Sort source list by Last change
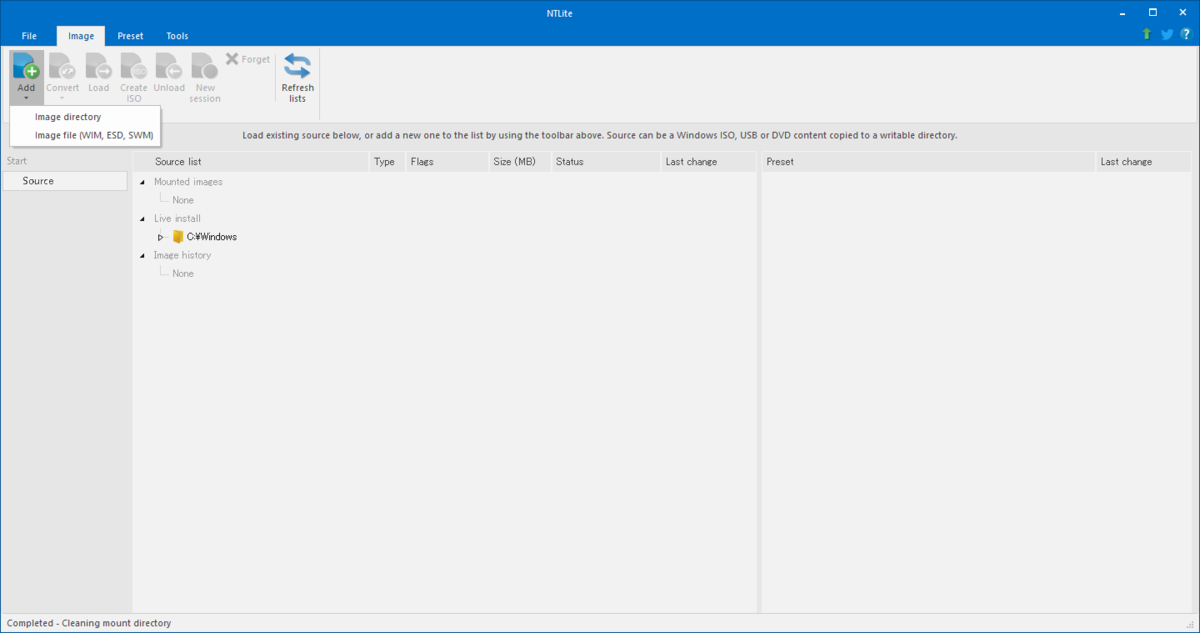The width and height of the screenshot is (1200, 633). coord(708,161)
